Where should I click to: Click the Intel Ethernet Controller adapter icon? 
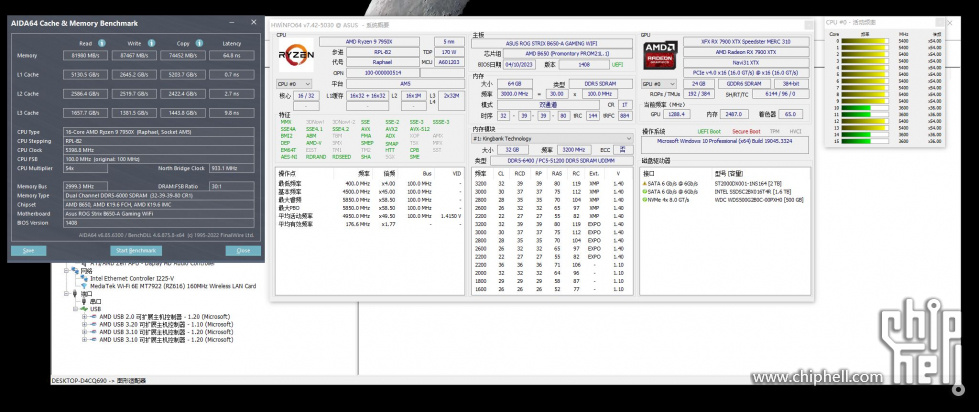pos(84,278)
